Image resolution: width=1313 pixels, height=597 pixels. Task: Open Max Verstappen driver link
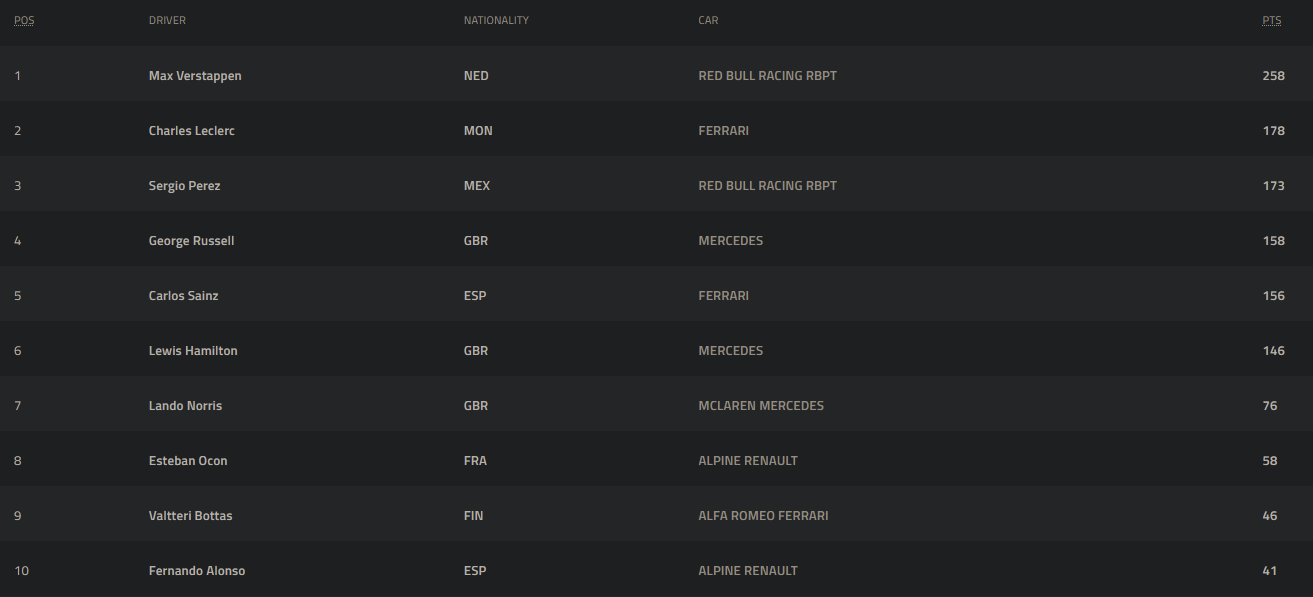click(x=195, y=76)
